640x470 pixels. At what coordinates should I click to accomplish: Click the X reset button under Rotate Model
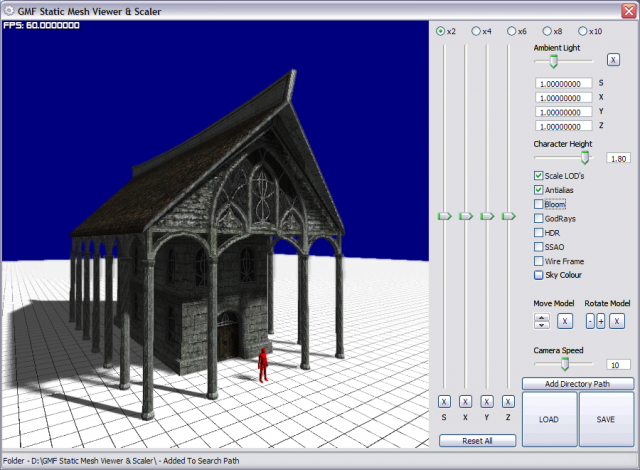click(x=617, y=321)
